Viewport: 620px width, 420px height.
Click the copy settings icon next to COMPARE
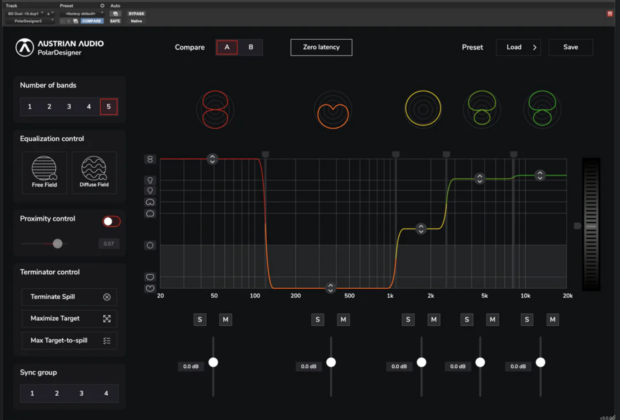pos(76,21)
